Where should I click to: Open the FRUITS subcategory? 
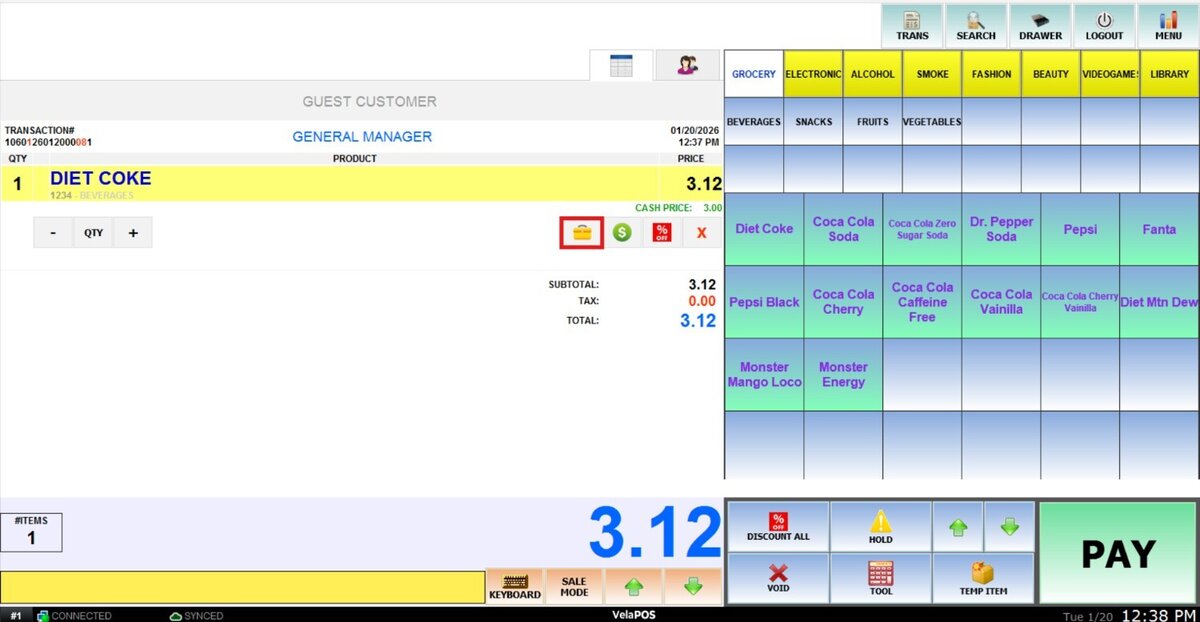[x=872, y=121]
